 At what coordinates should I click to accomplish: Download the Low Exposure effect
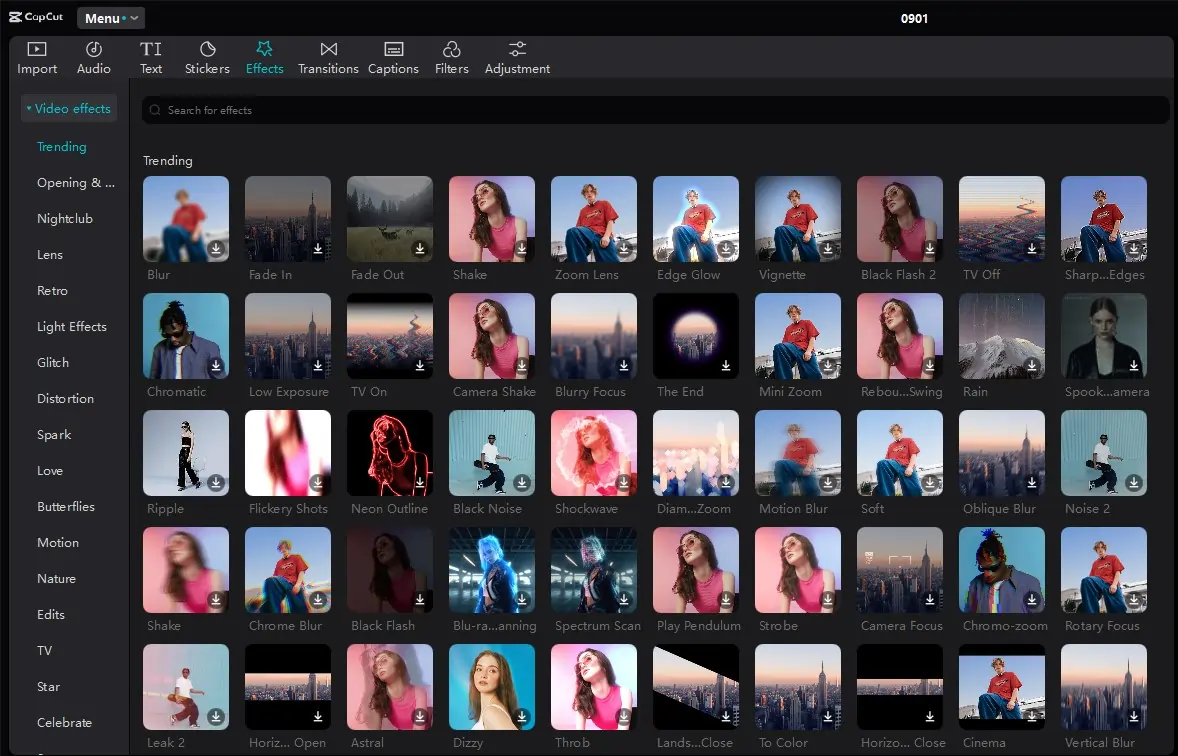click(318, 366)
